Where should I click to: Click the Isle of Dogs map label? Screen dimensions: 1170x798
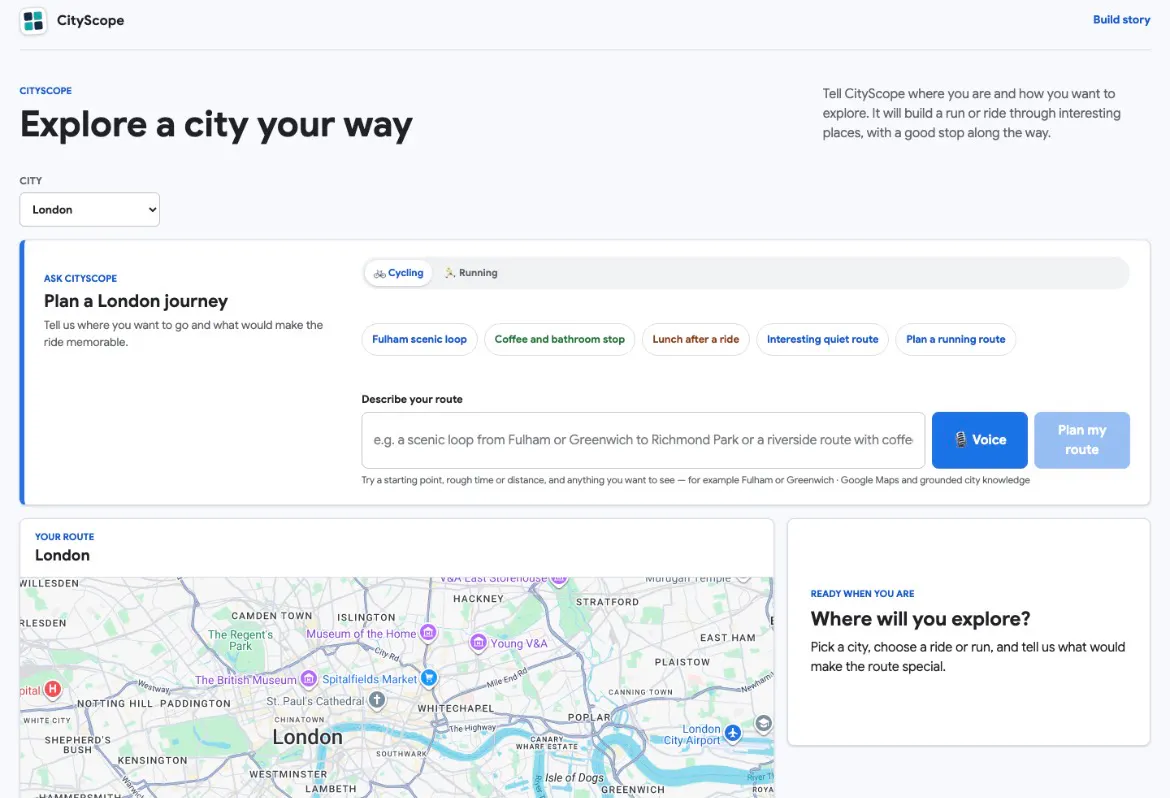(x=574, y=778)
